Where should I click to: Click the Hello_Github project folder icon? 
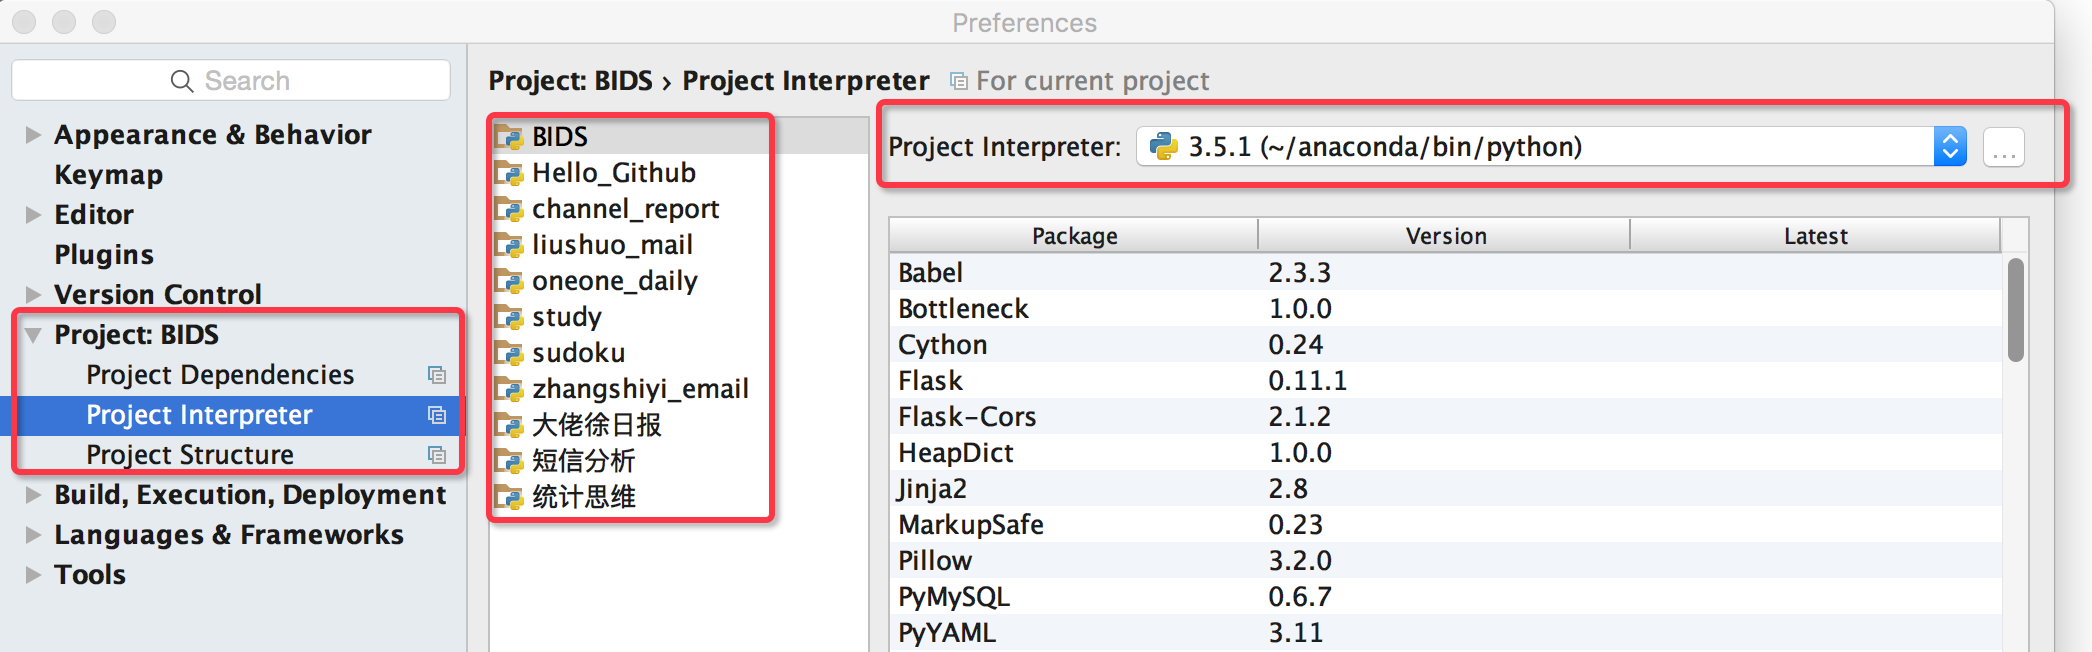[509, 173]
